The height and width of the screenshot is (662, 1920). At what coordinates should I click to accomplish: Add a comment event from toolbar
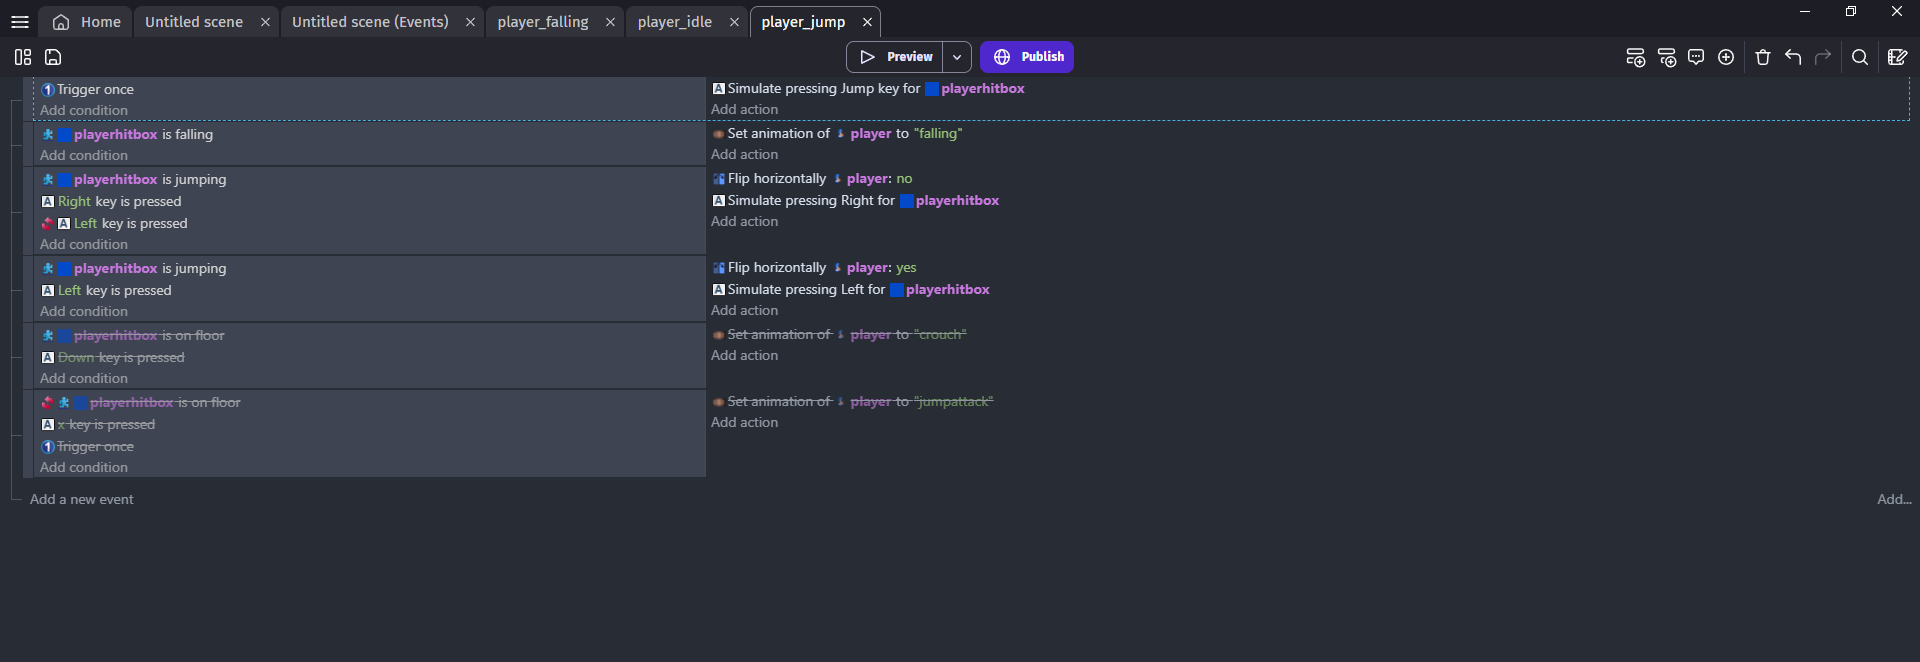(1696, 57)
